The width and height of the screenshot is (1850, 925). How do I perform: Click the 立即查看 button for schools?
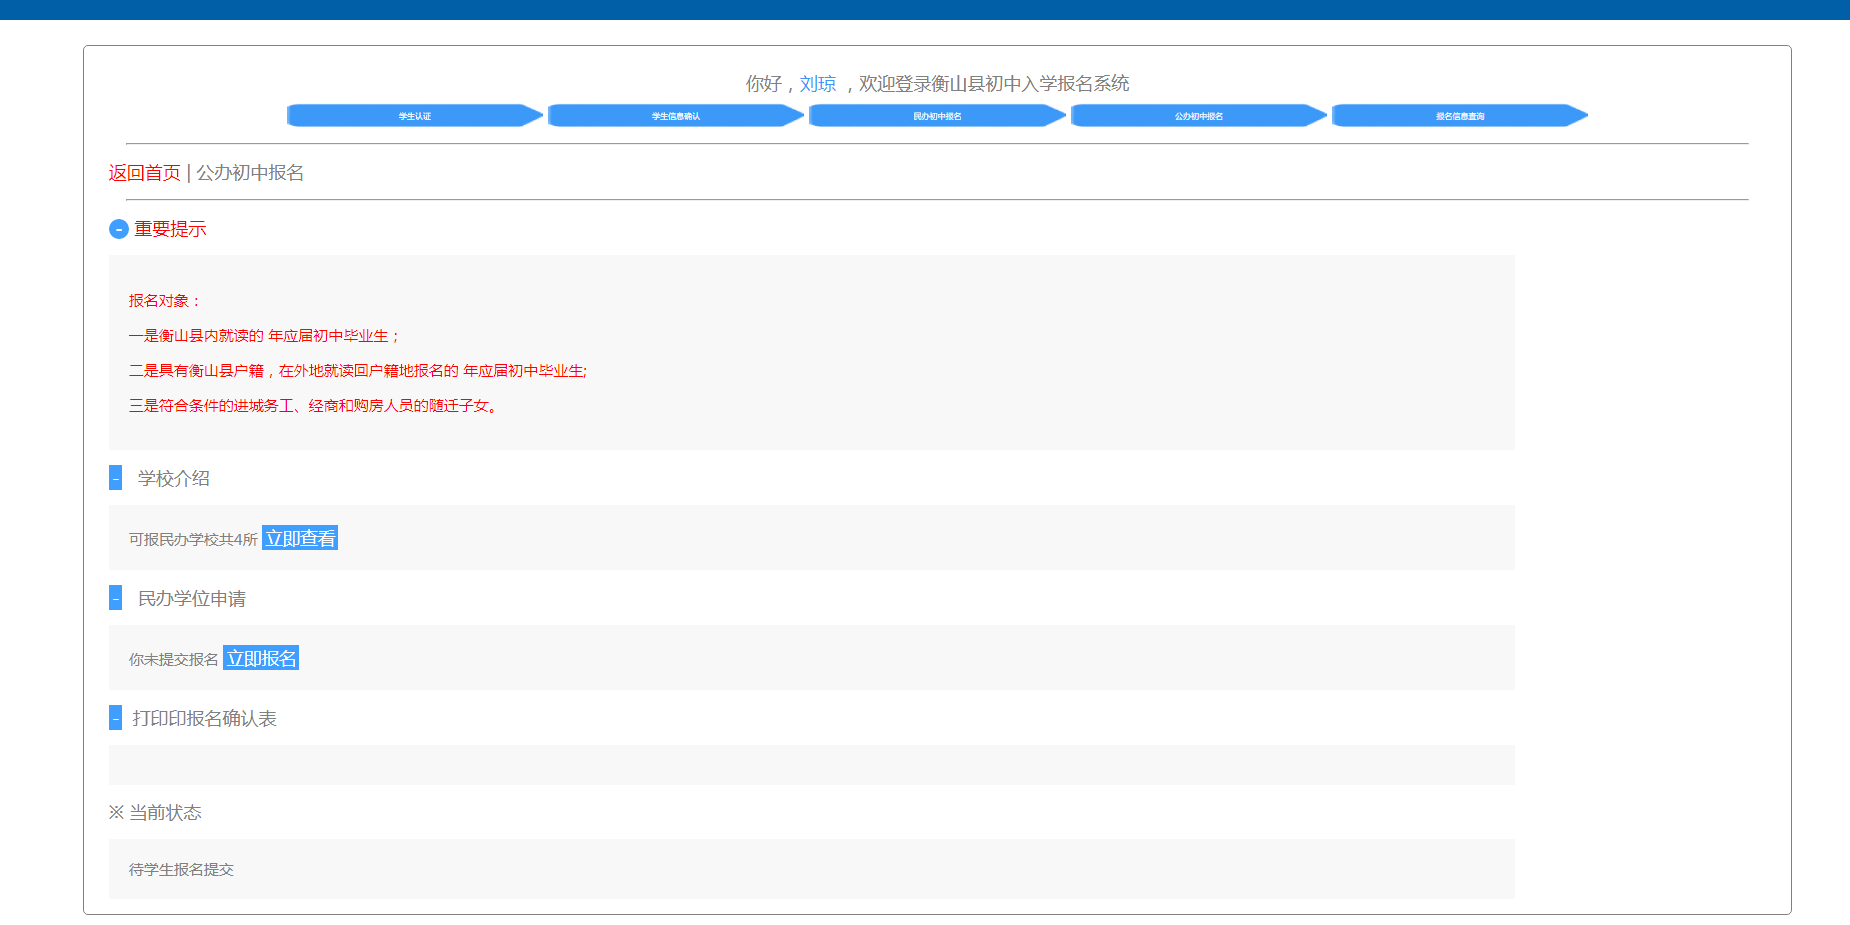[300, 538]
